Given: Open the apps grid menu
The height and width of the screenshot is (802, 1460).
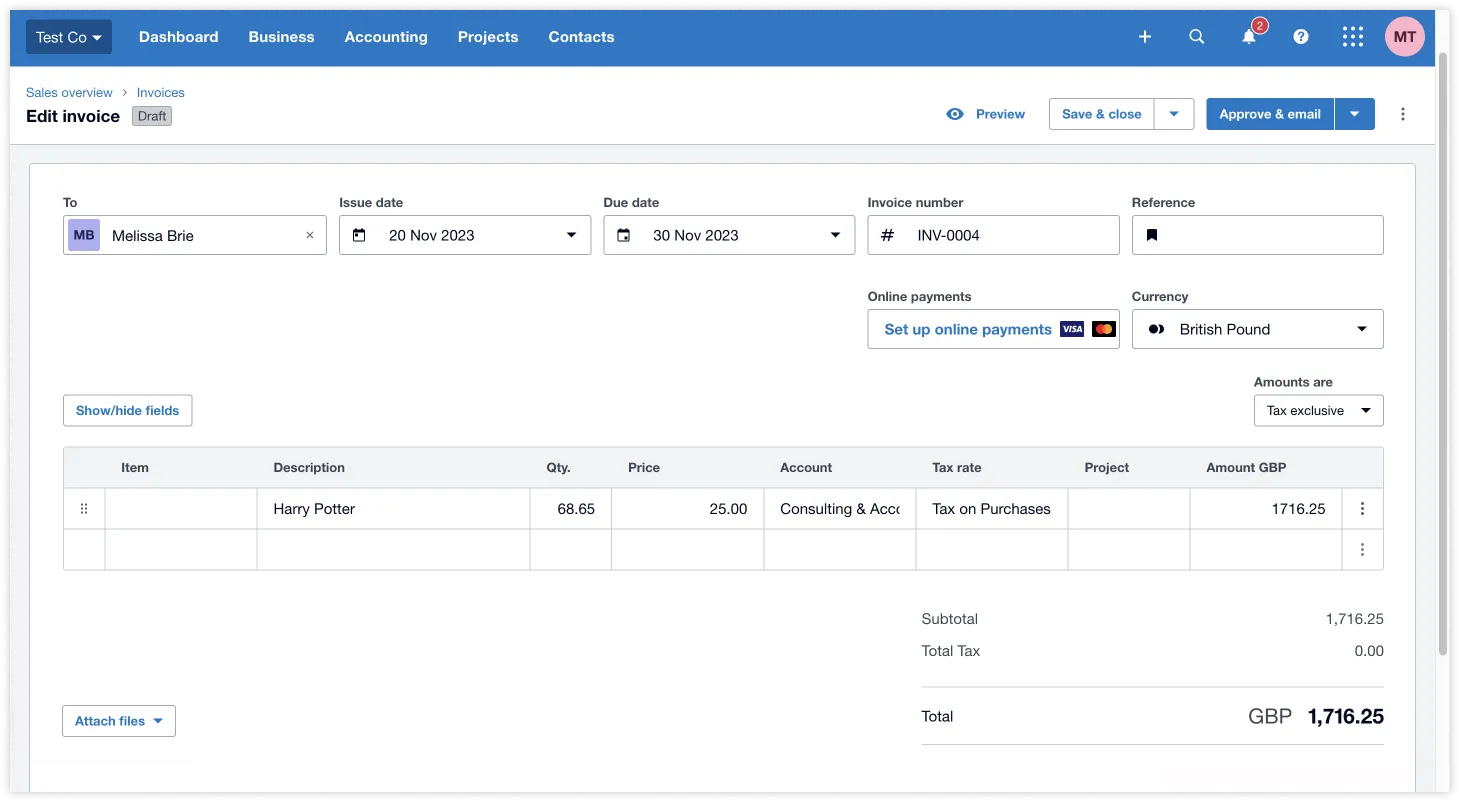Looking at the screenshot, I should coord(1353,37).
